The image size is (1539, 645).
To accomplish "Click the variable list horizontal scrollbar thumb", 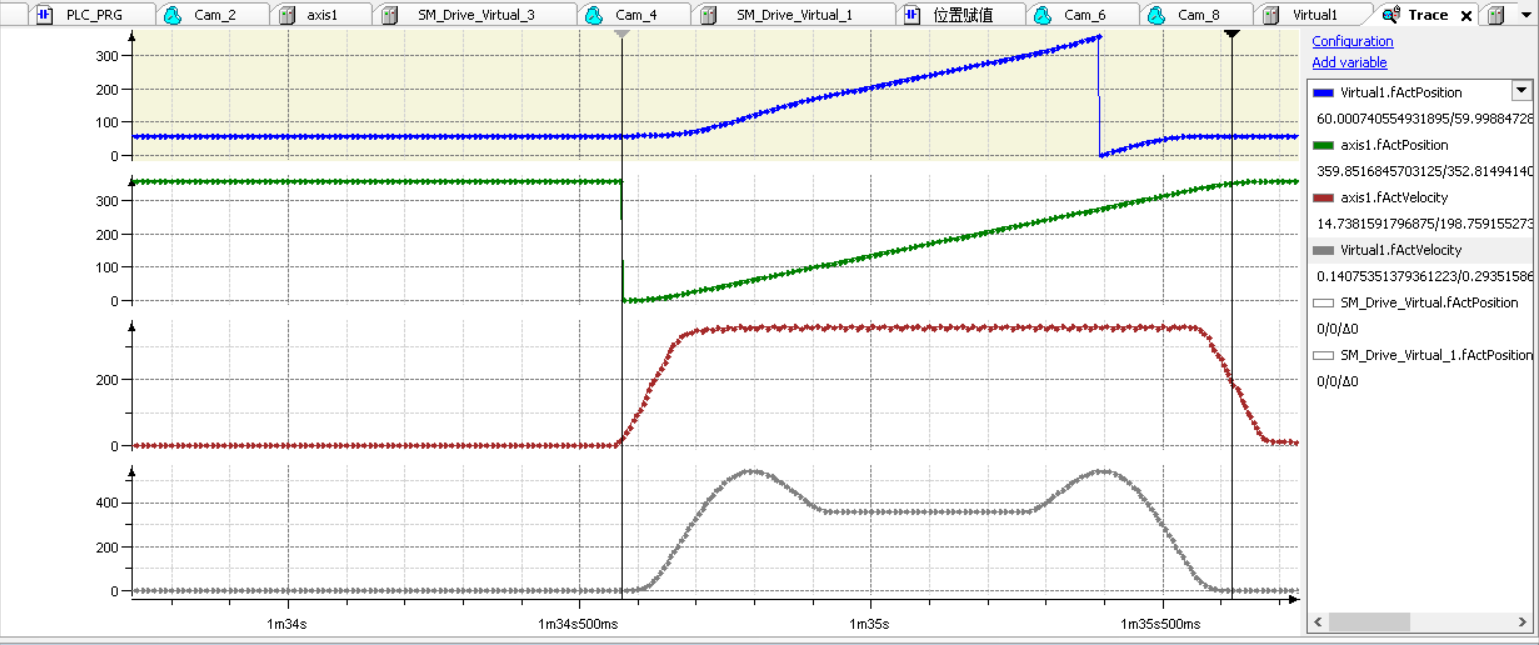I will 1369,622.
